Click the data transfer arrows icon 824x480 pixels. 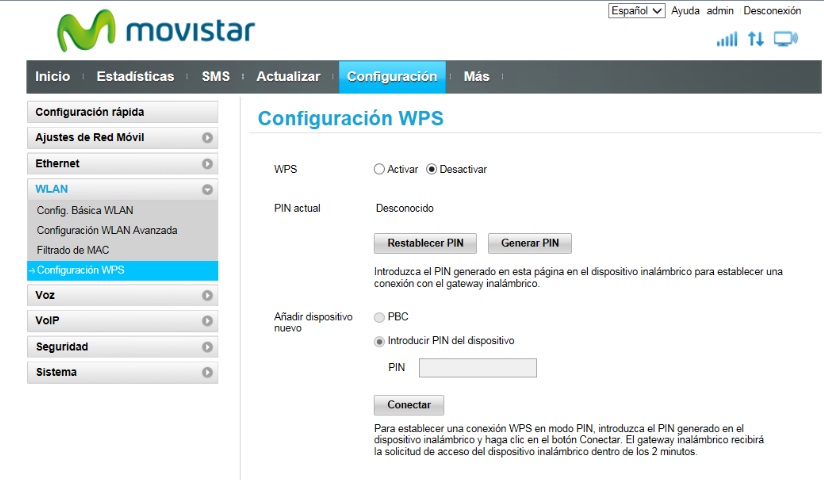[756, 39]
